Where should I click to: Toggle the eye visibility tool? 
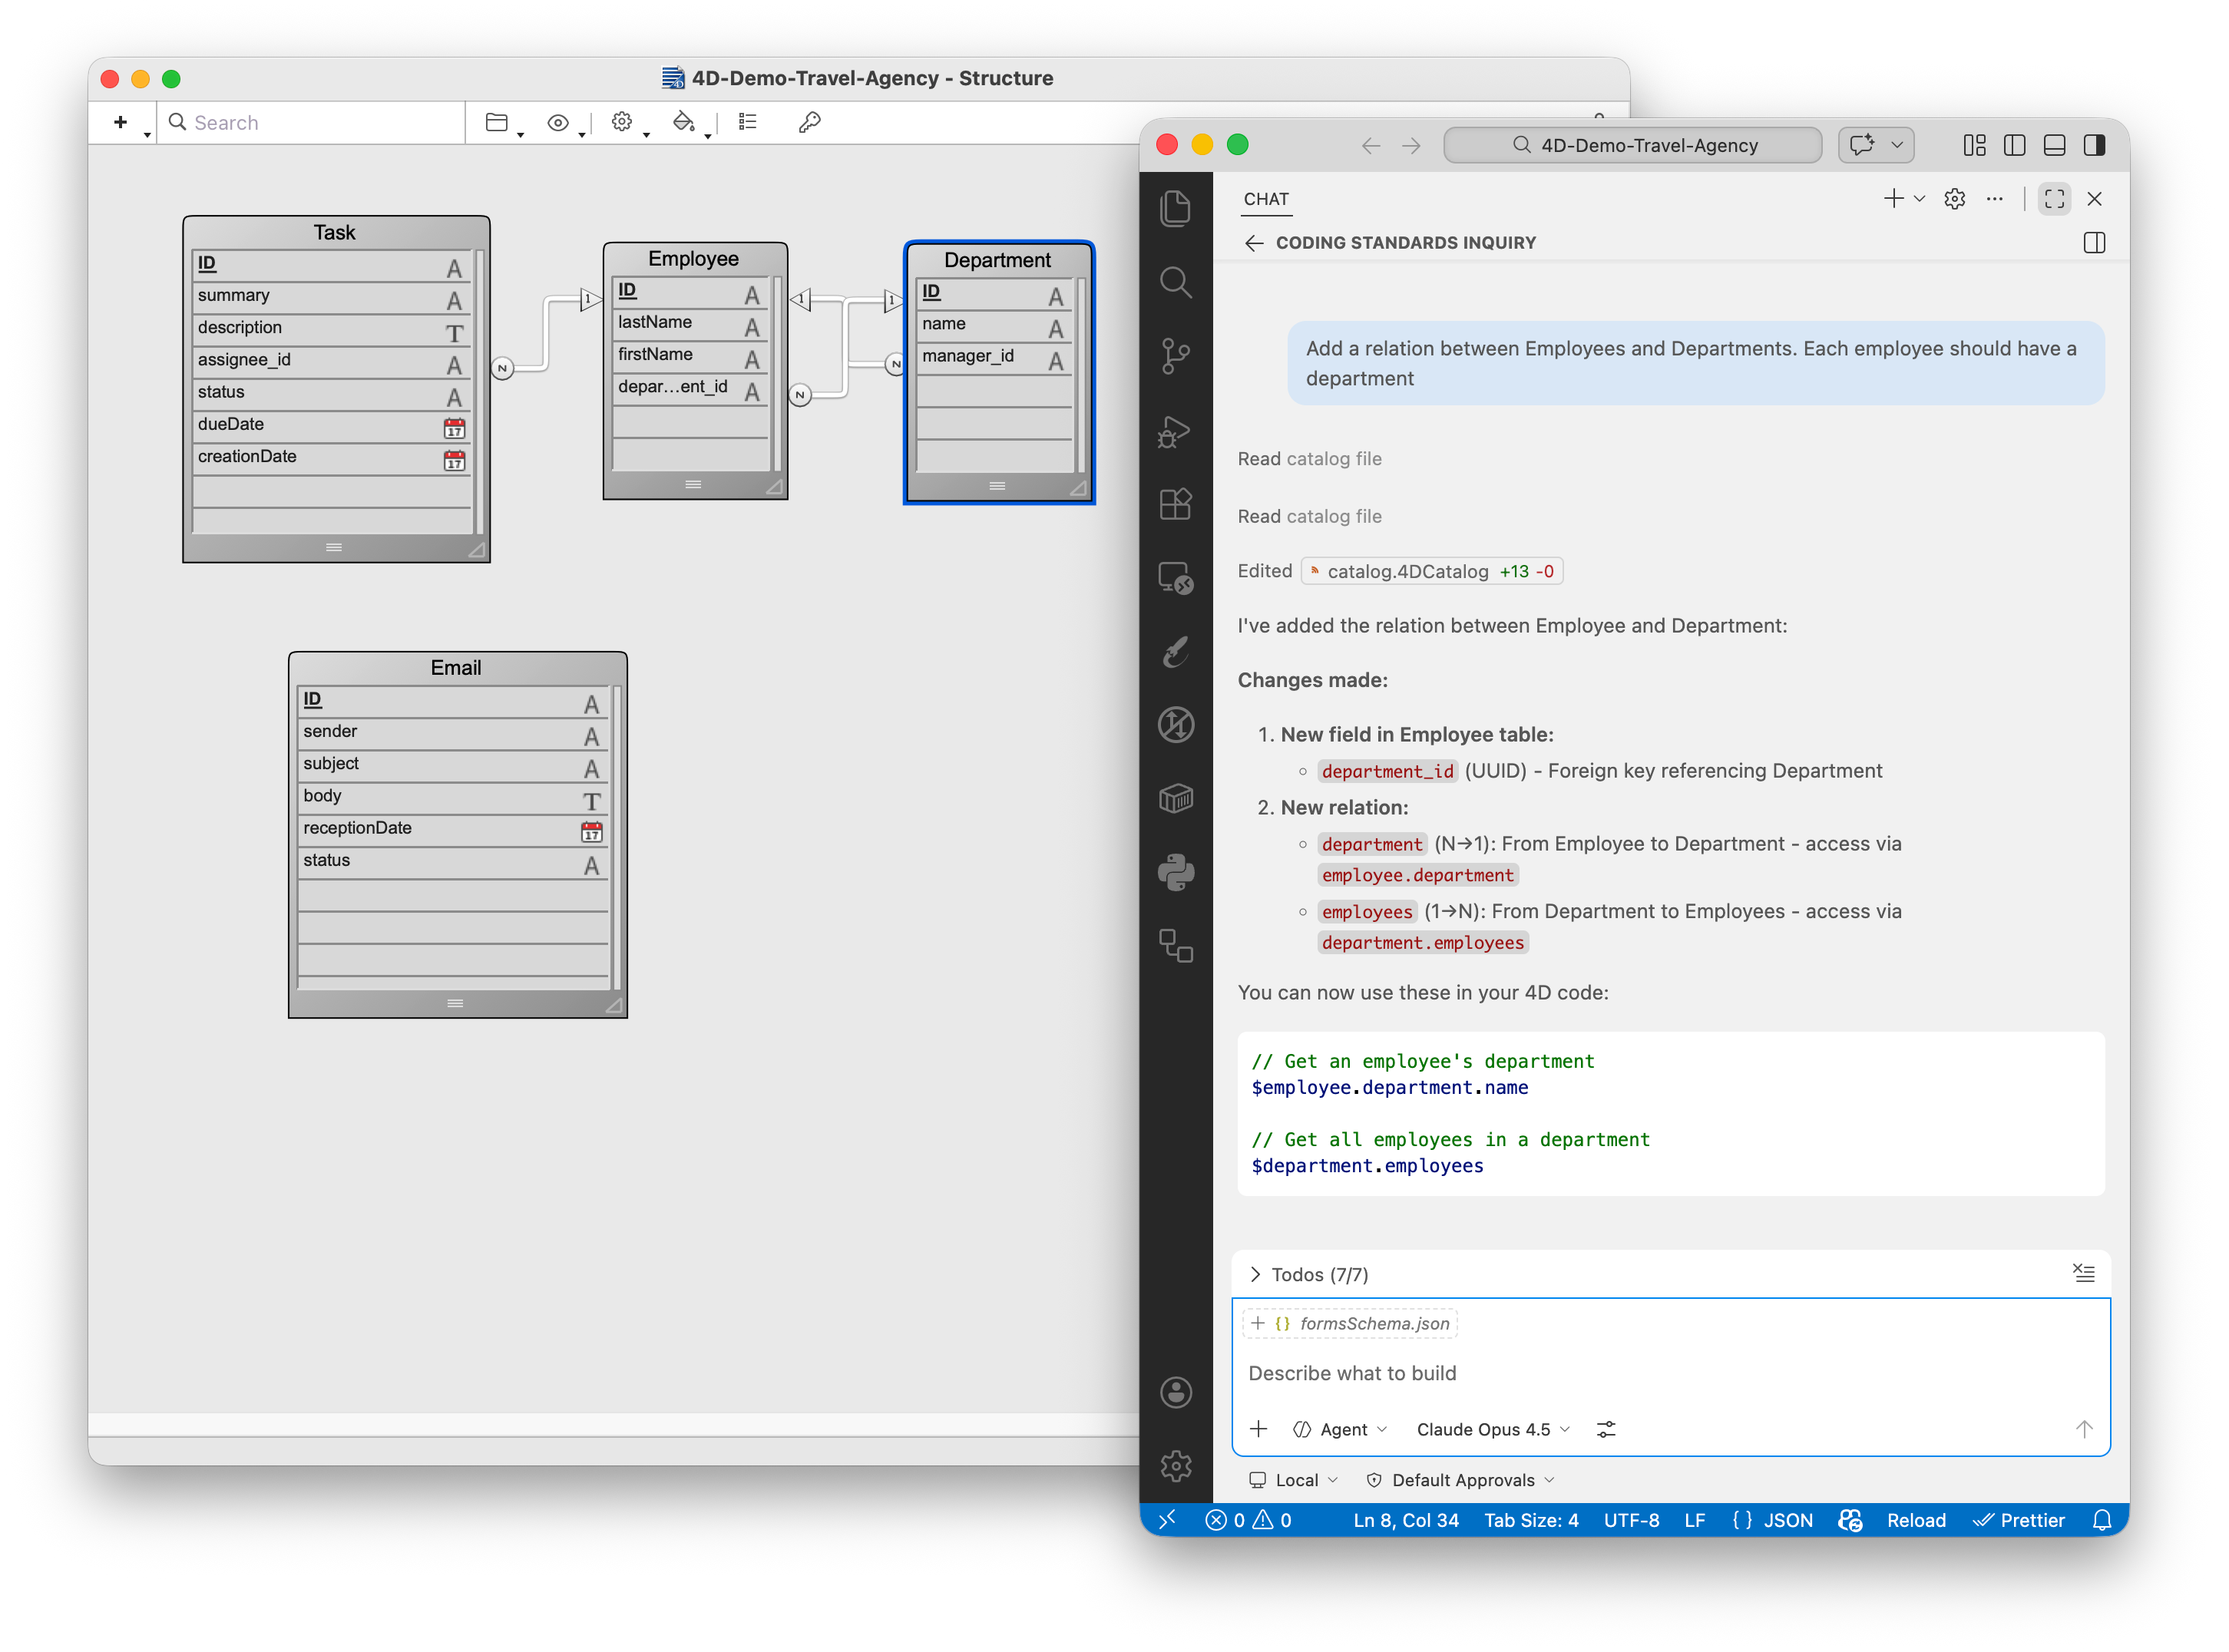(x=558, y=122)
